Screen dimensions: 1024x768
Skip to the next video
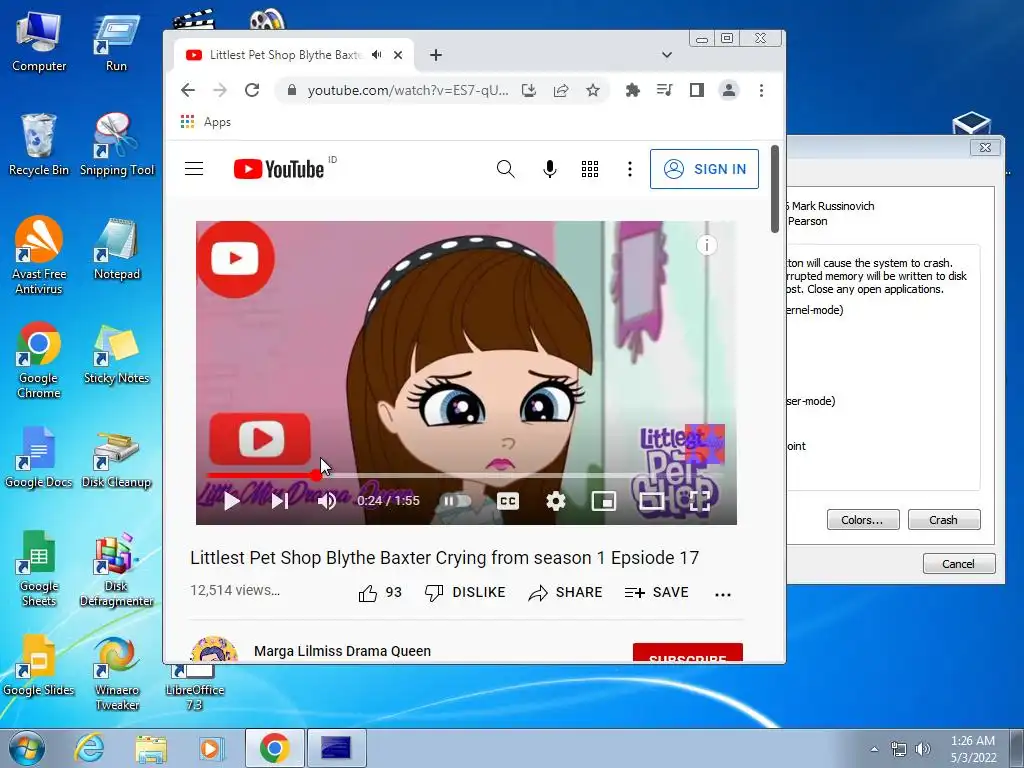[x=280, y=501]
